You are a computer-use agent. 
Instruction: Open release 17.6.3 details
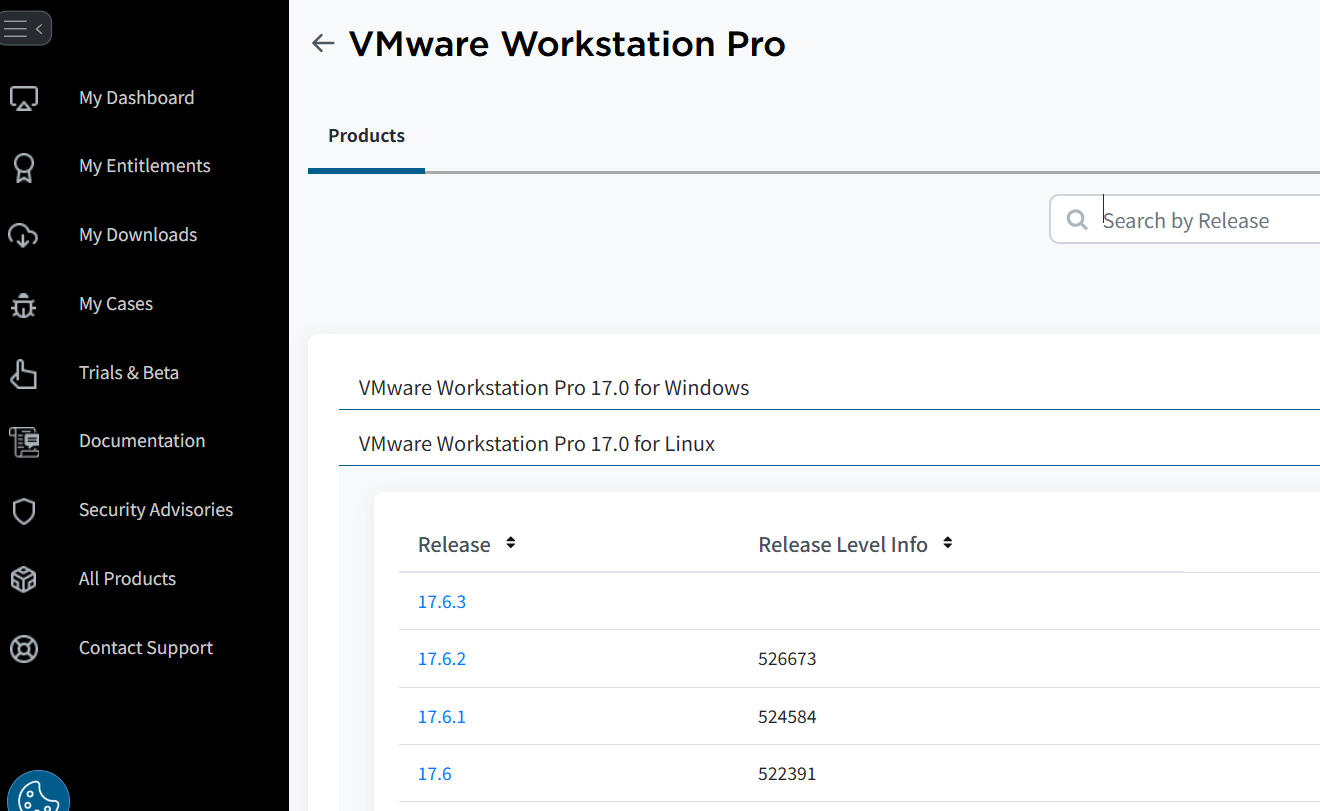point(442,601)
